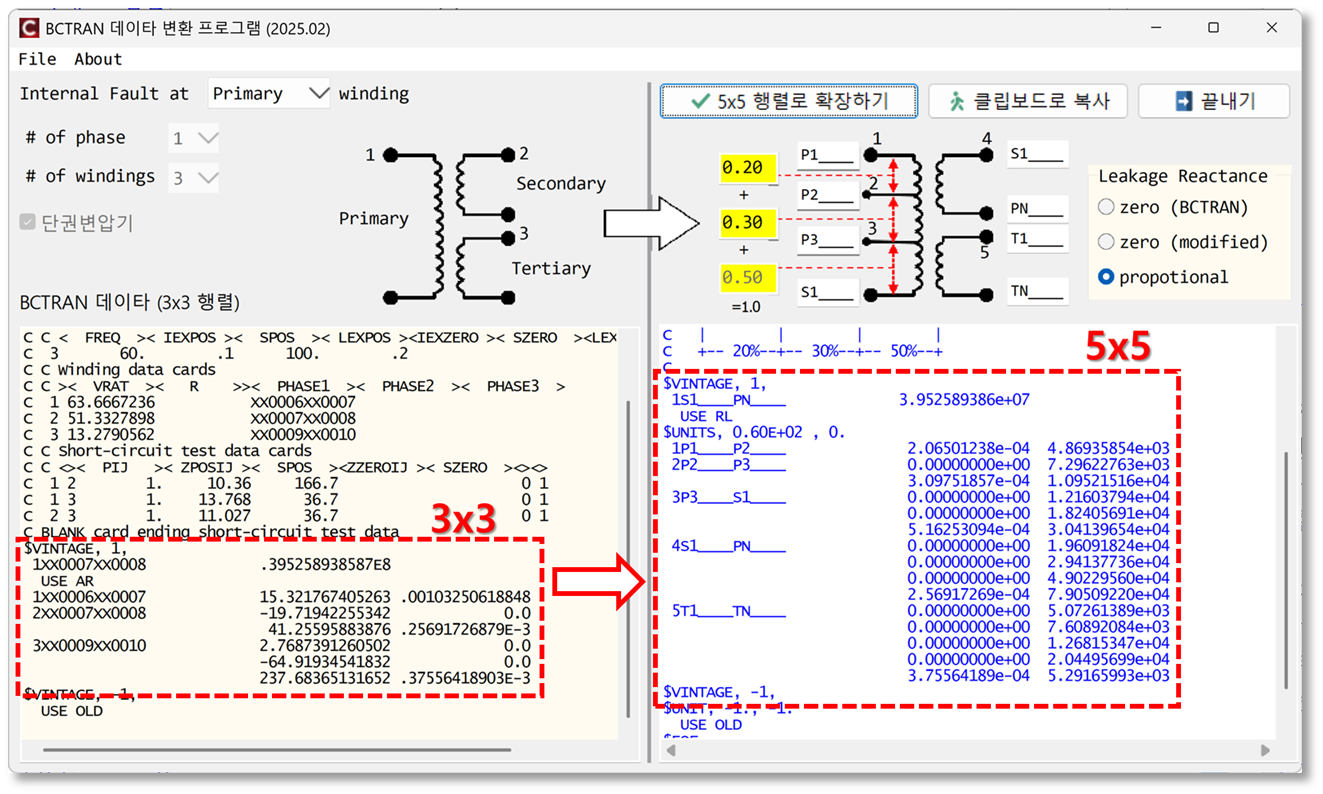Click the P3____ node name field

tap(828, 239)
